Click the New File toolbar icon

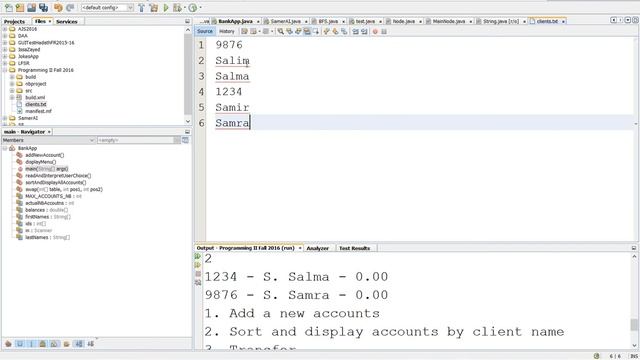pos(9,7)
